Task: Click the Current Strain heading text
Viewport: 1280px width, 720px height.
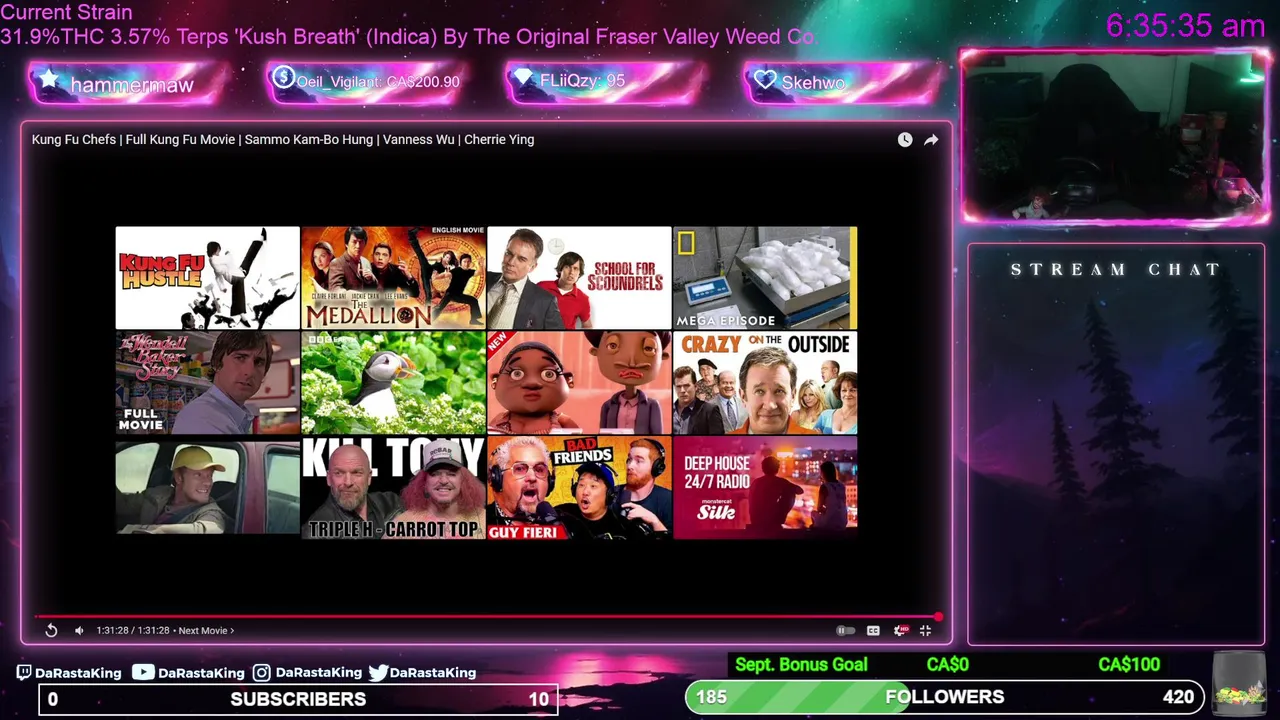Action: pos(66,13)
